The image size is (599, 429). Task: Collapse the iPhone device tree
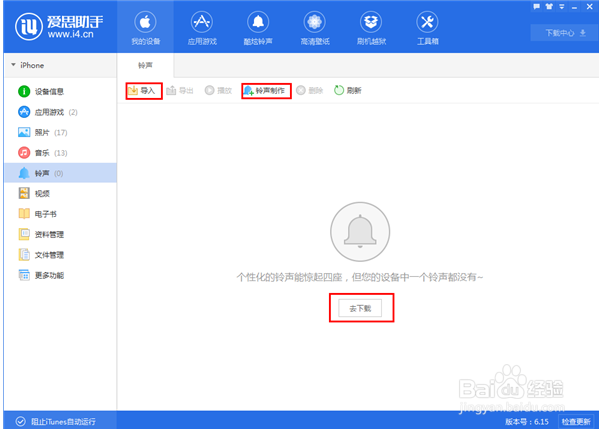13,65
